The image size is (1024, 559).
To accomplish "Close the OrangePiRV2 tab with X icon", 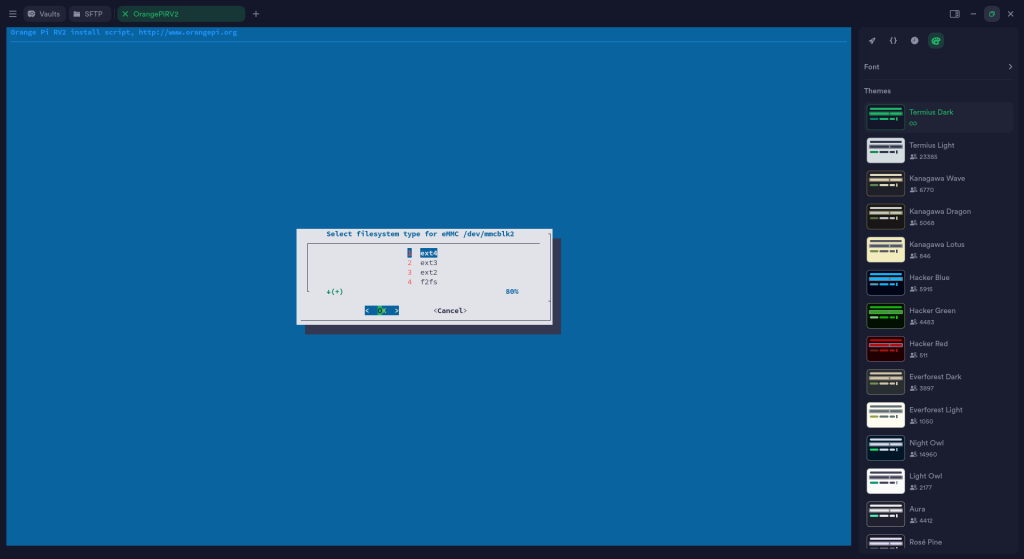I will tap(125, 14).
